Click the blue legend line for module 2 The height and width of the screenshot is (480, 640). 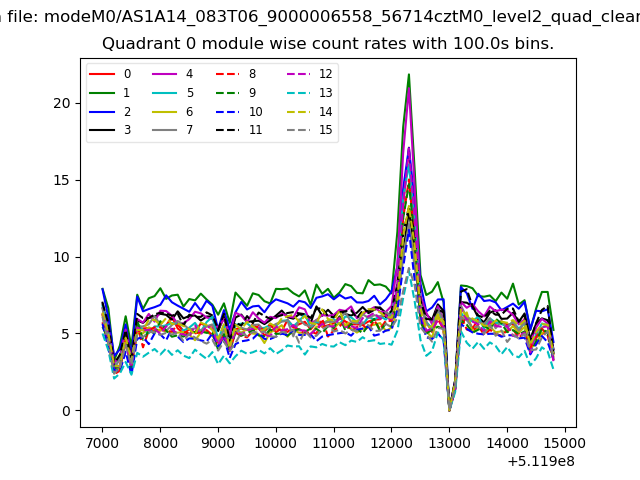tap(103, 112)
